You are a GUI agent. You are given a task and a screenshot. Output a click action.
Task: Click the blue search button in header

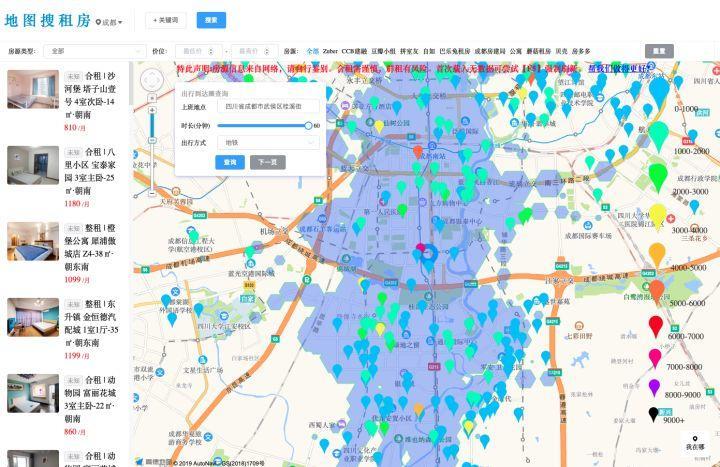[x=211, y=20]
